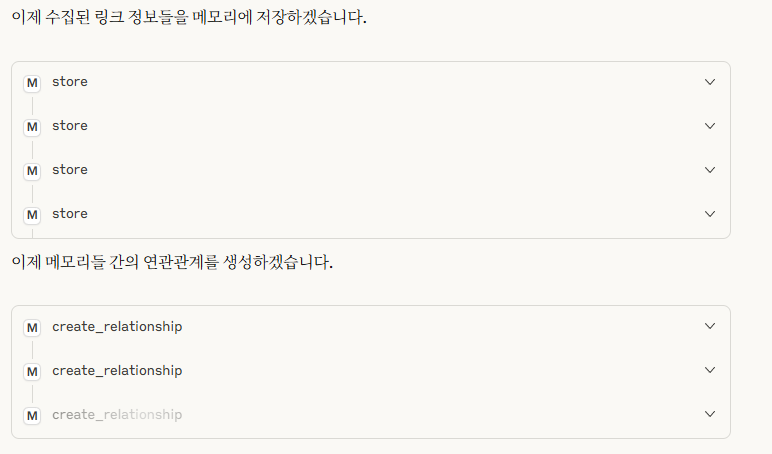Open the first create_relationship label
This screenshot has width=772, height=454.
click(117, 327)
